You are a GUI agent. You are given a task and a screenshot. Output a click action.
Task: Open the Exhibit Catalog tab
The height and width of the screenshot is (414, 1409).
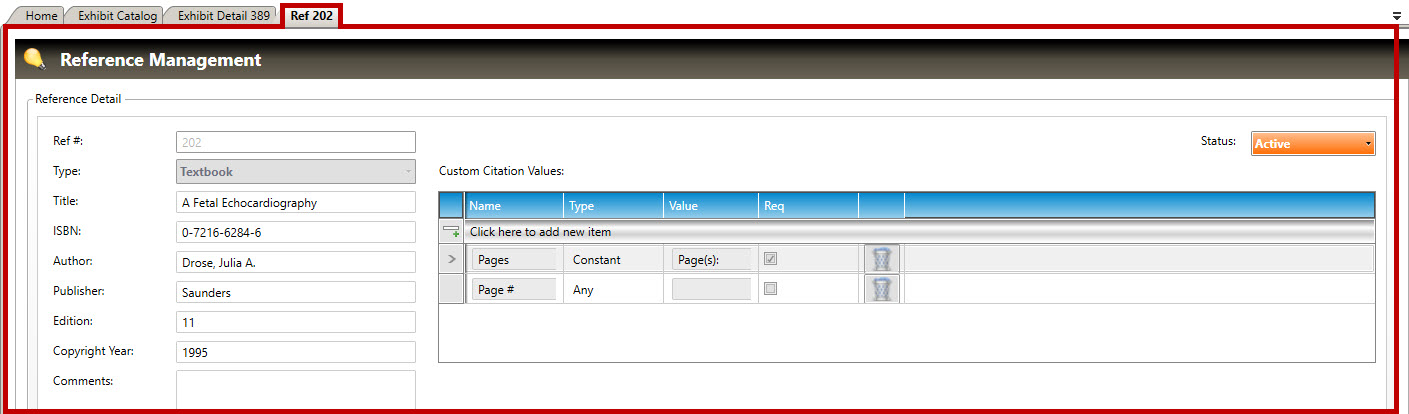(x=117, y=16)
